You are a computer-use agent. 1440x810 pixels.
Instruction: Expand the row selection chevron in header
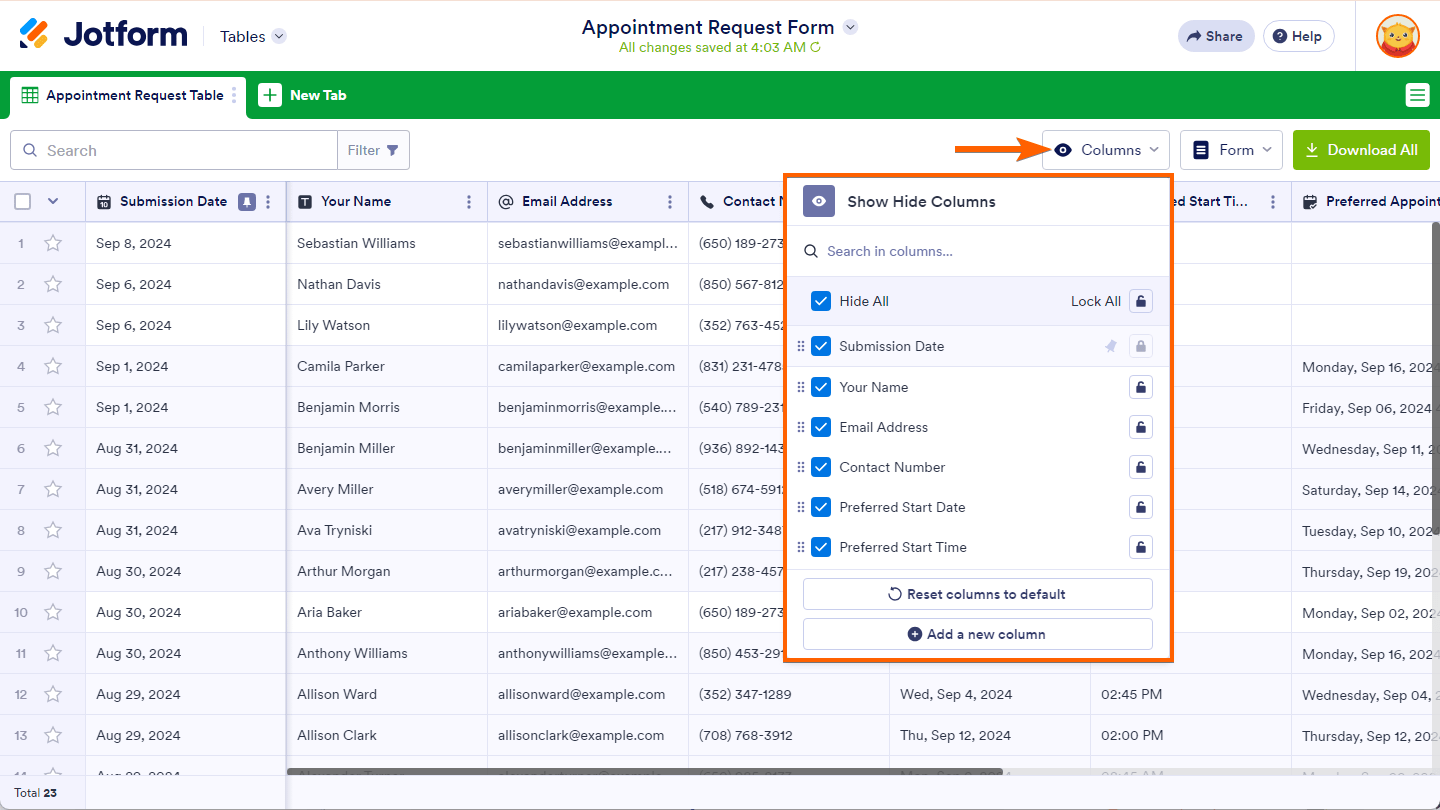53,201
